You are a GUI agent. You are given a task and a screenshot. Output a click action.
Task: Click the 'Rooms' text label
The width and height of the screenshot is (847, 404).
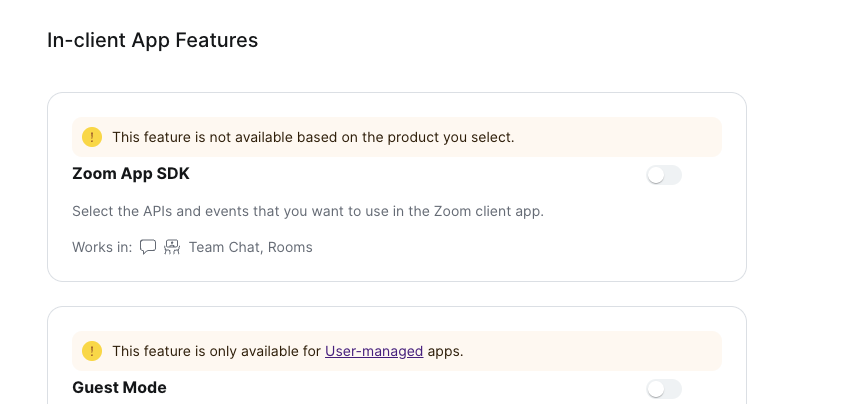tap(291, 247)
